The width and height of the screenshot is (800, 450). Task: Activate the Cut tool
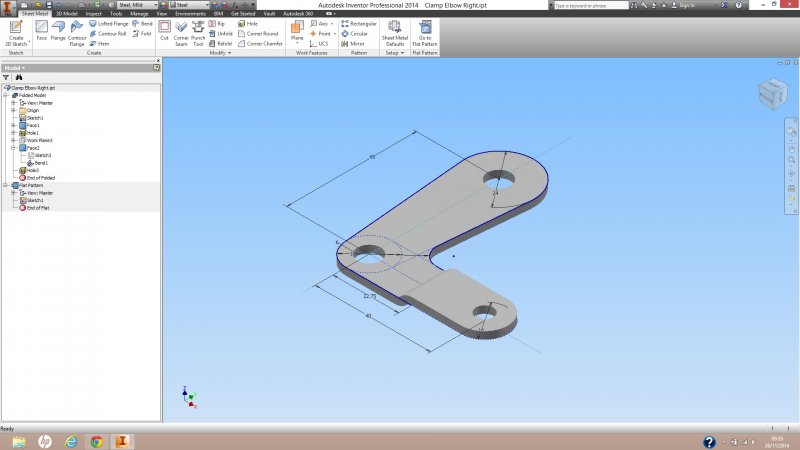pyautogui.click(x=164, y=31)
